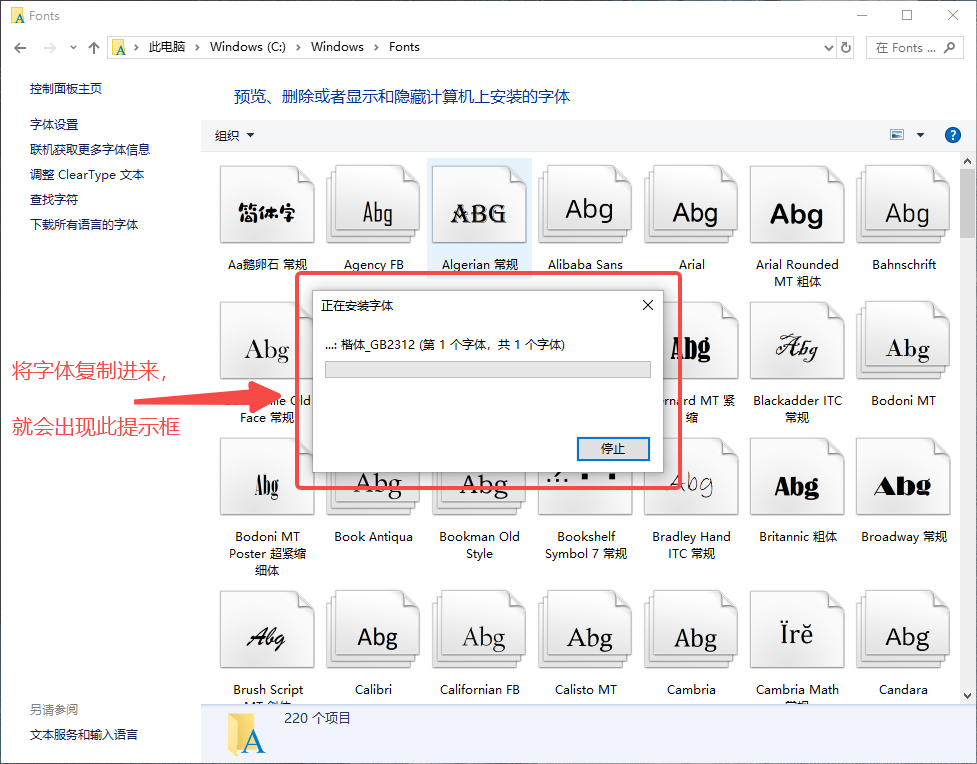This screenshot has width=977, height=764.
Task: Select the Agency FB font icon
Action: click(x=373, y=205)
